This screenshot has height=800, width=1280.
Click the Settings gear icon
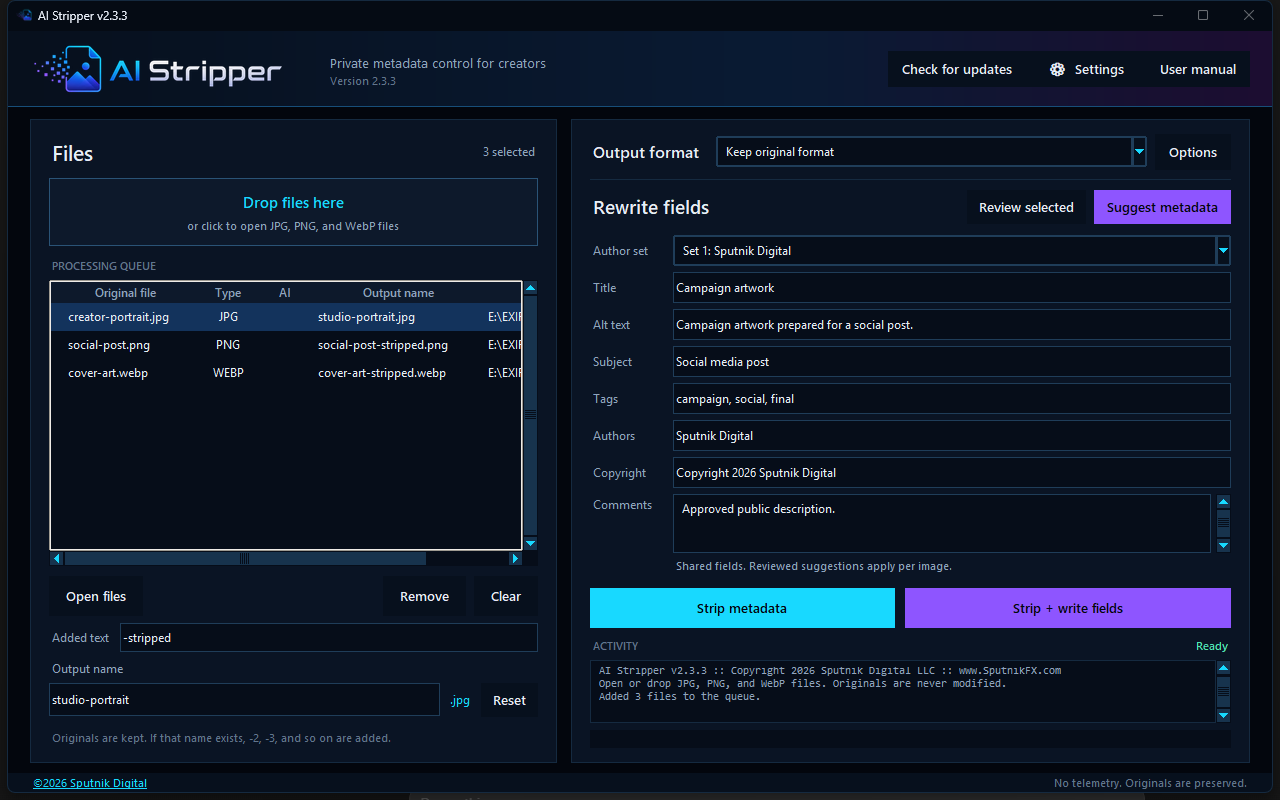click(1057, 69)
